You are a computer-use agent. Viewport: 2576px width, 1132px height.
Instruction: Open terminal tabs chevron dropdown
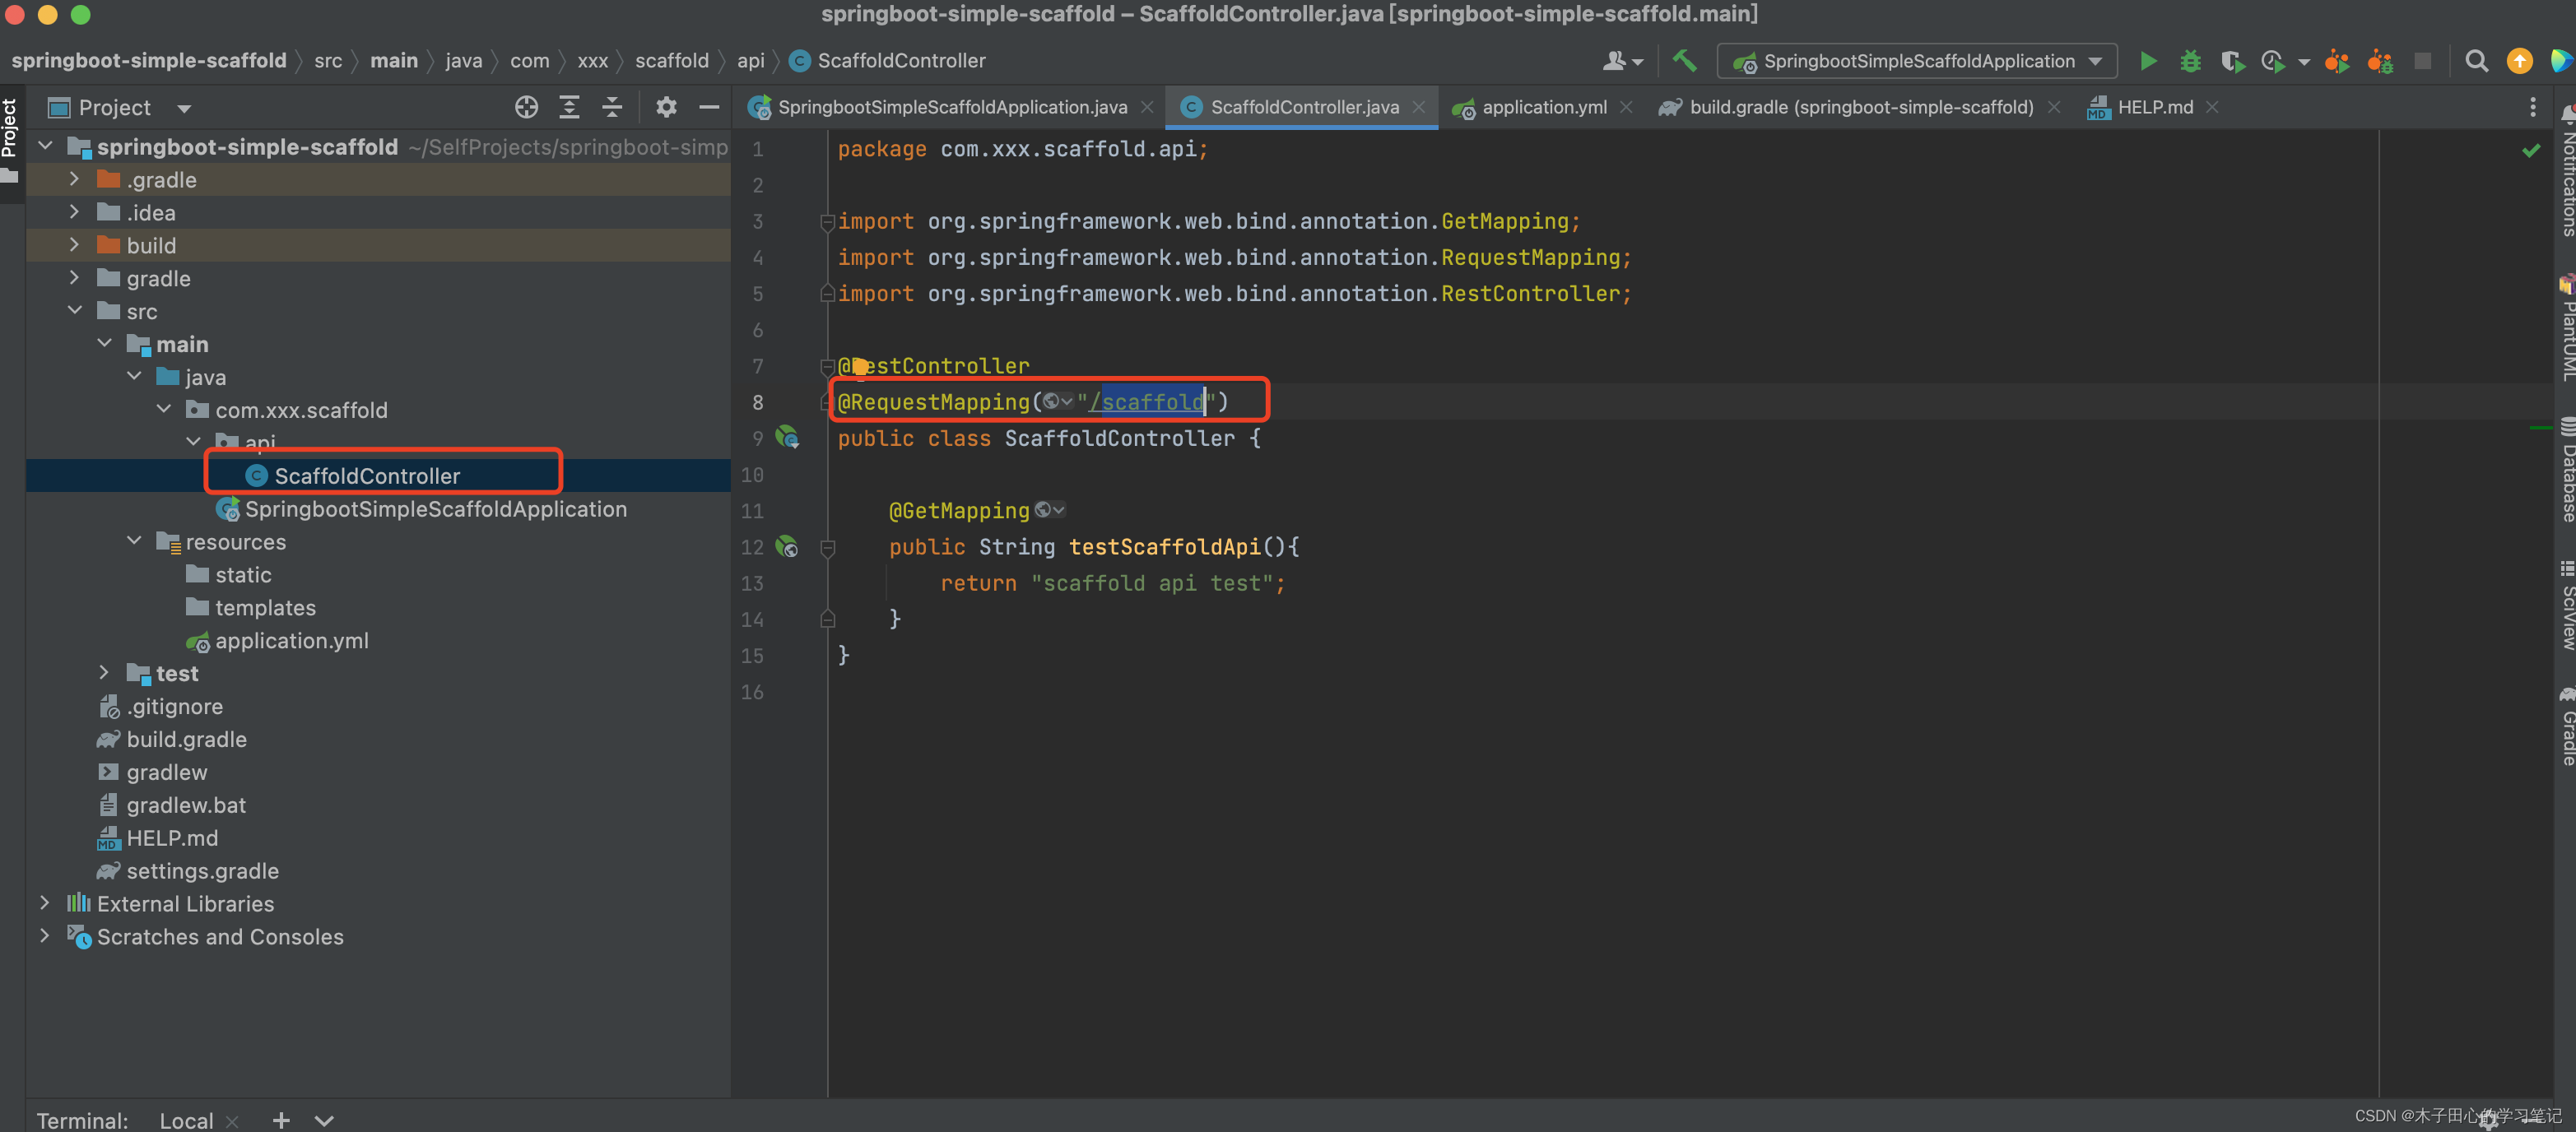click(x=324, y=1120)
